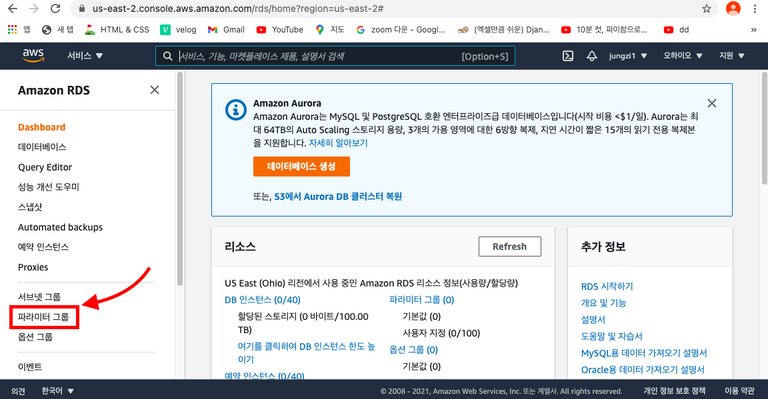Open the DB 인스턴스 (0/40) link
This screenshot has height=399, width=768.
[263, 300]
